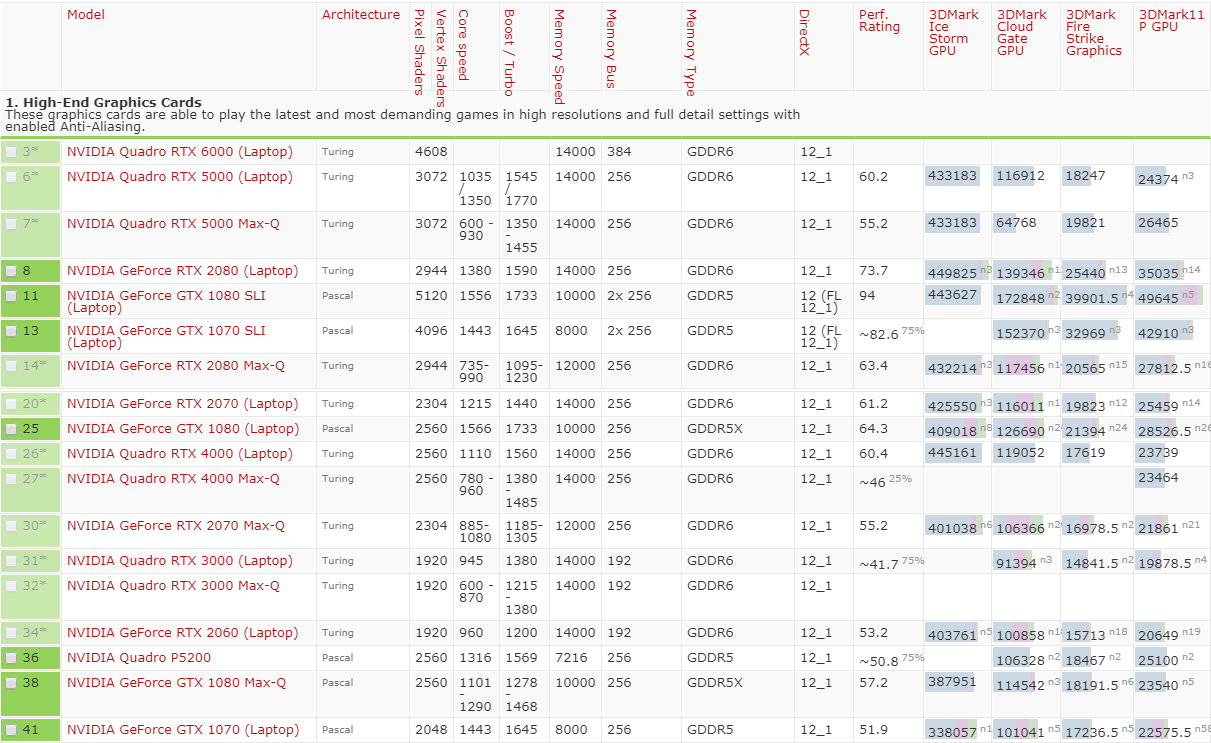The height and width of the screenshot is (743, 1211).
Task: Open NVIDIA GeForce RTX 2070 (Laptop) link
Action: click(182, 404)
